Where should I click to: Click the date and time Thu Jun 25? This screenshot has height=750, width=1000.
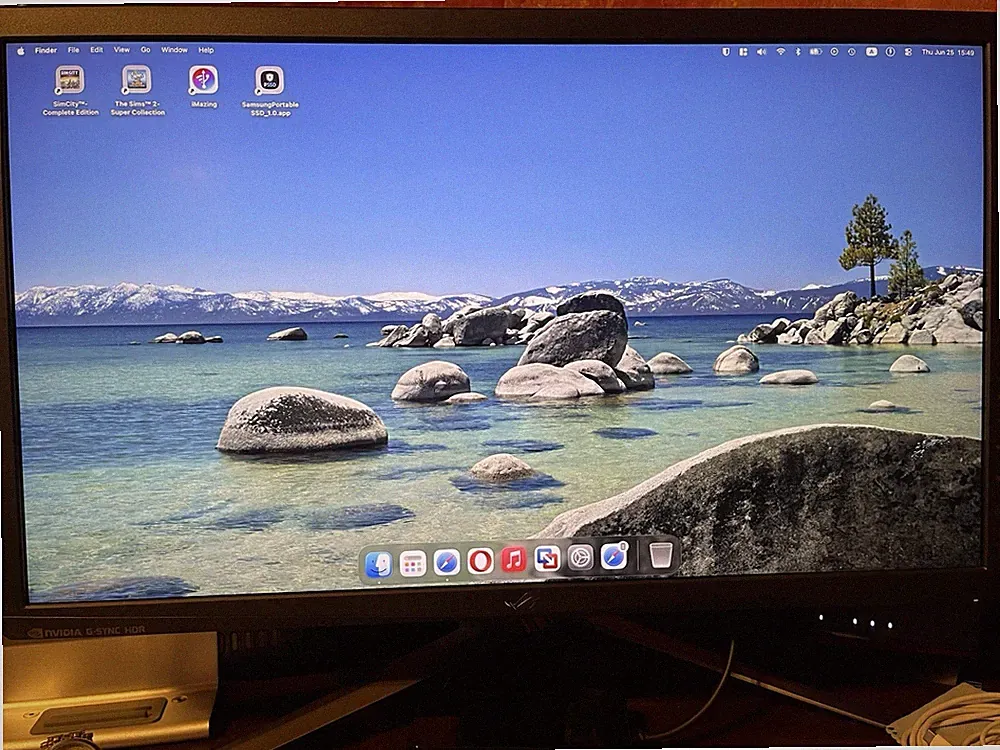[948, 52]
